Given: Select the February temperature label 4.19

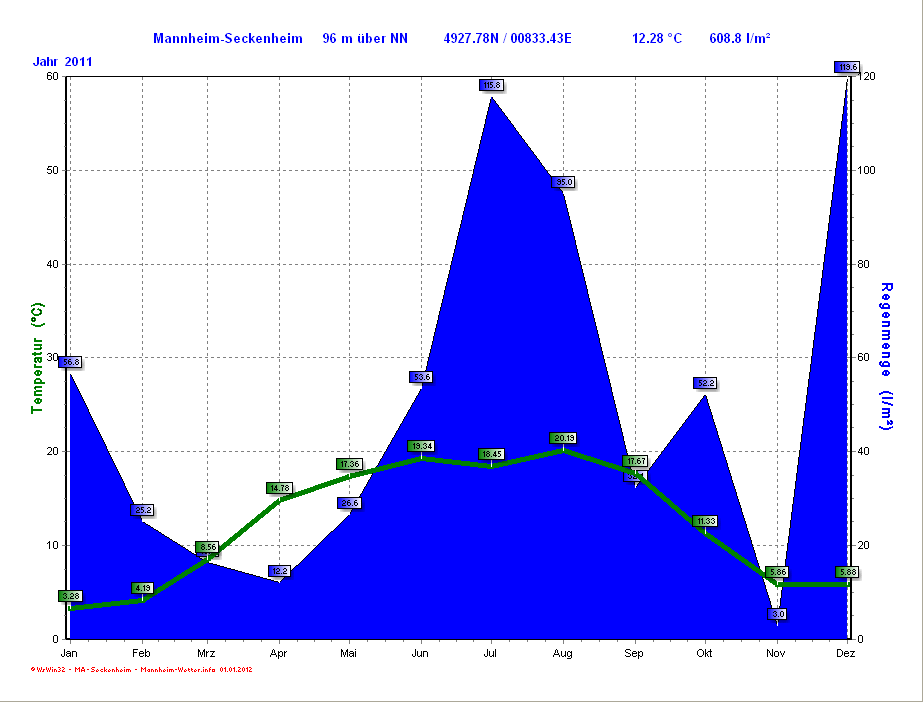Looking at the screenshot, I should point(142,588).
